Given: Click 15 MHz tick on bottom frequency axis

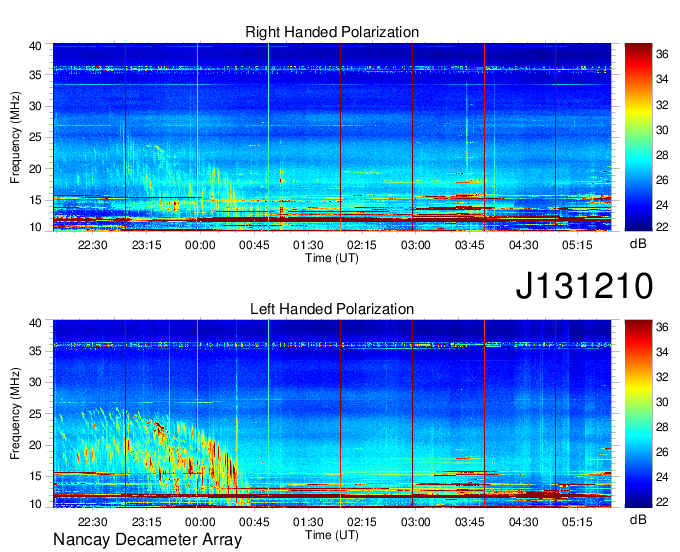Looking at the screenshot, I should click(x=35, y=477).
